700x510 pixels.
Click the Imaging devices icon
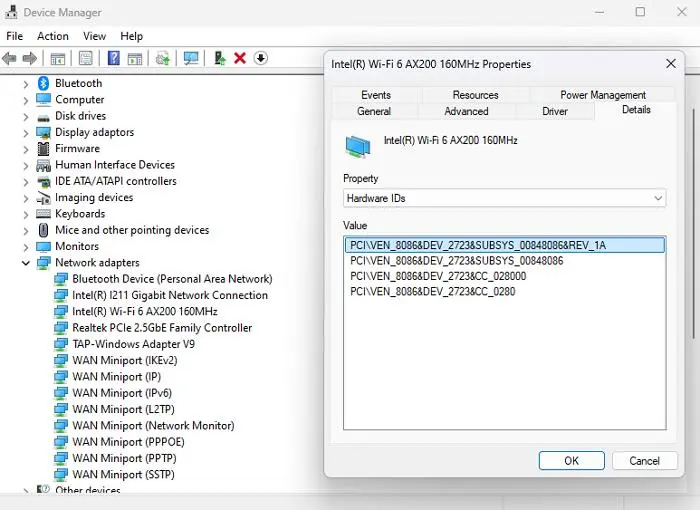coord(43,198)
